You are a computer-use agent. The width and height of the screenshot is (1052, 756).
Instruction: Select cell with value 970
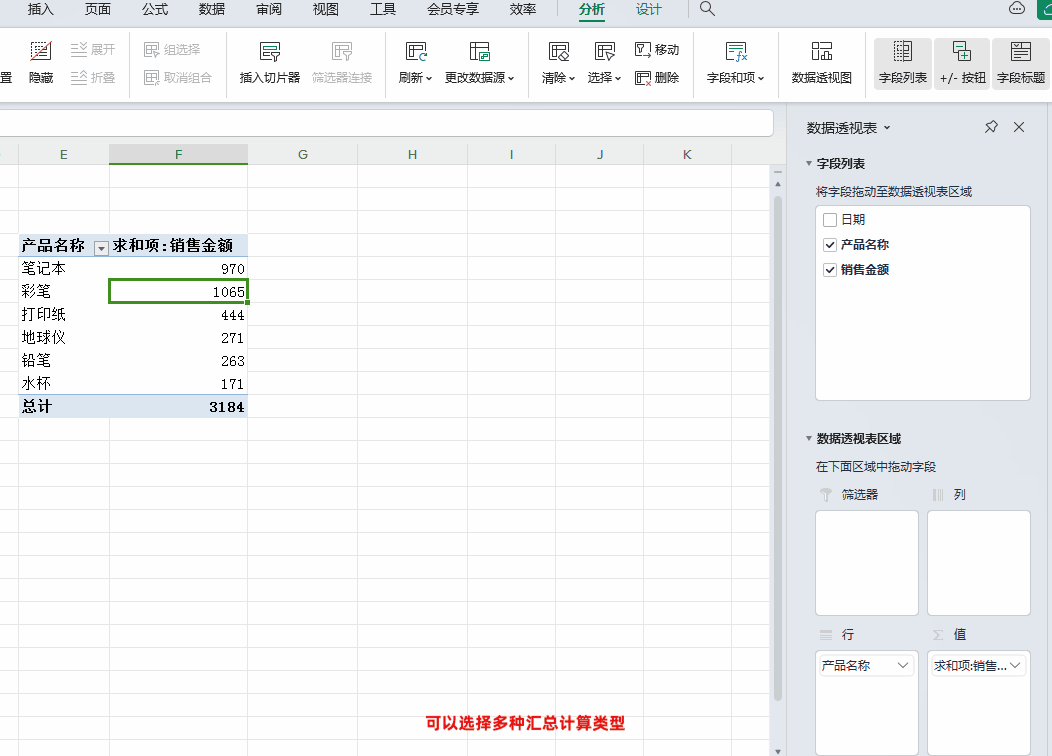click(178, 268)
